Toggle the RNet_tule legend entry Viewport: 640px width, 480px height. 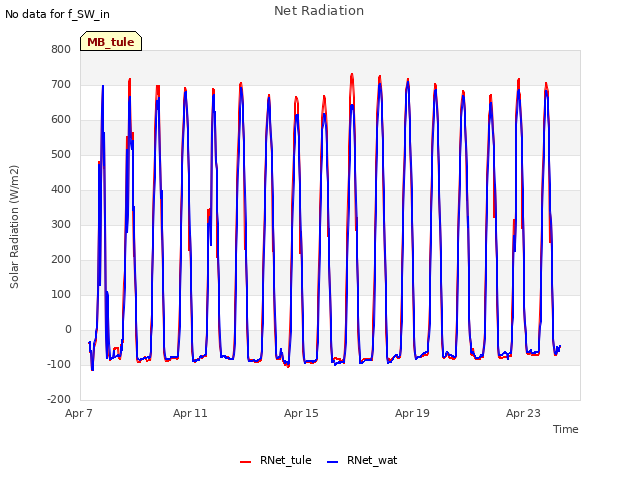276,460
